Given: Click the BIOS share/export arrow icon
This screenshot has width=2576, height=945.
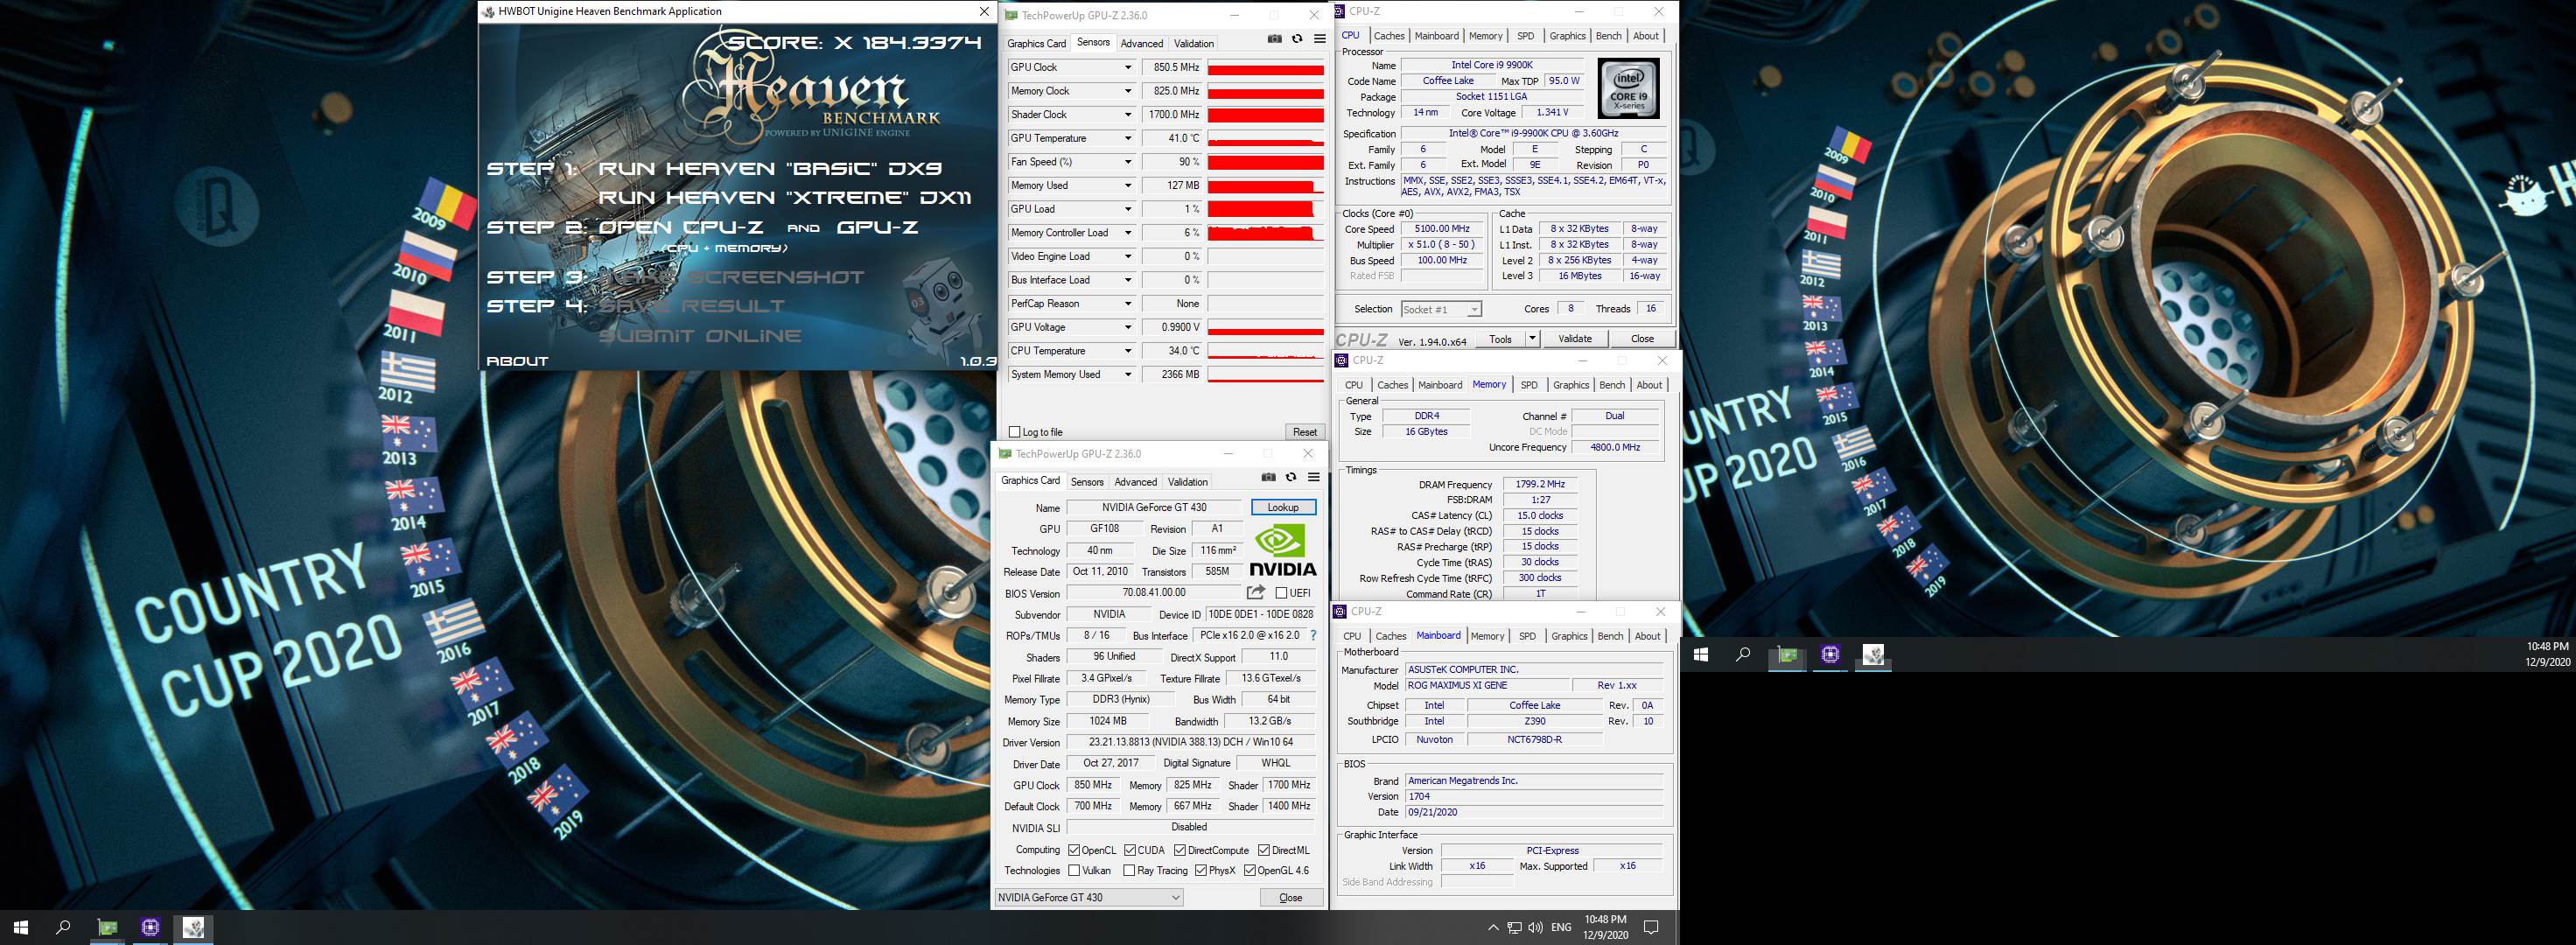Looking at the screenshot, I should (1256, 592).
